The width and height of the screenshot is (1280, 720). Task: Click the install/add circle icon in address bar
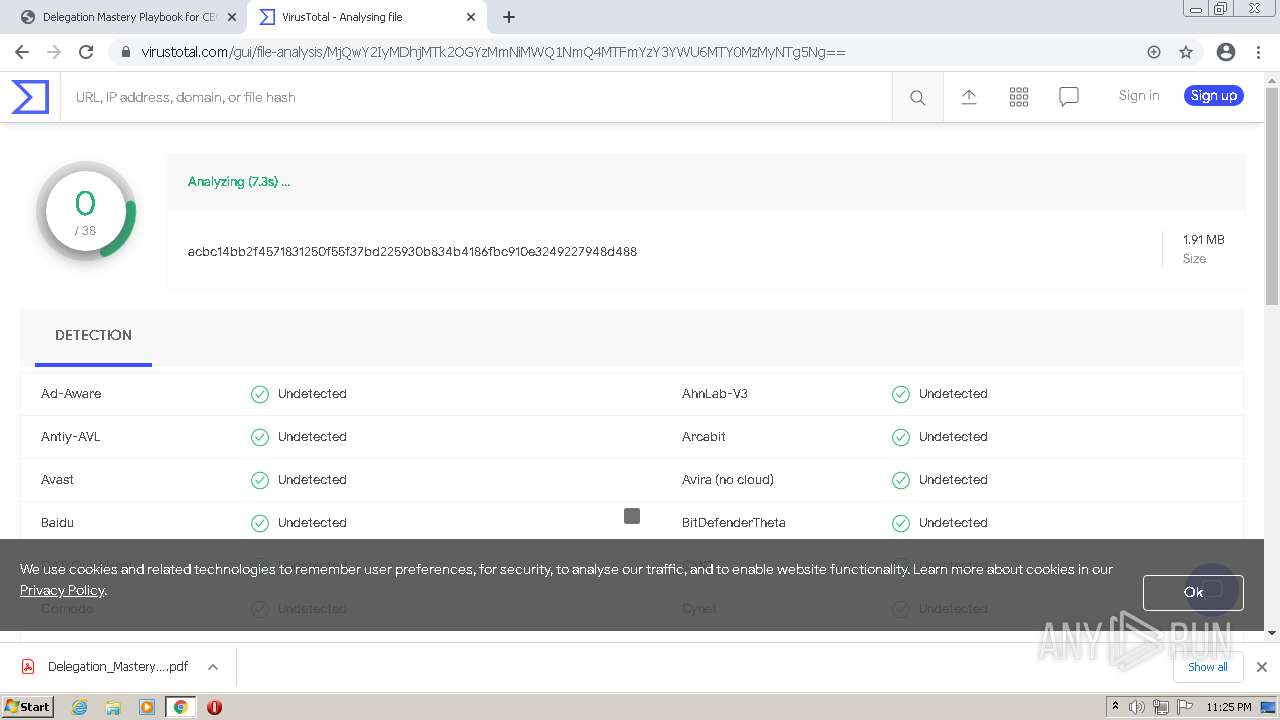(1154, 52)
